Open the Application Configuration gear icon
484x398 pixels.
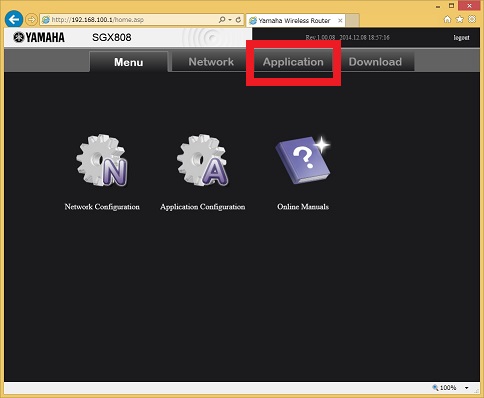203,160
